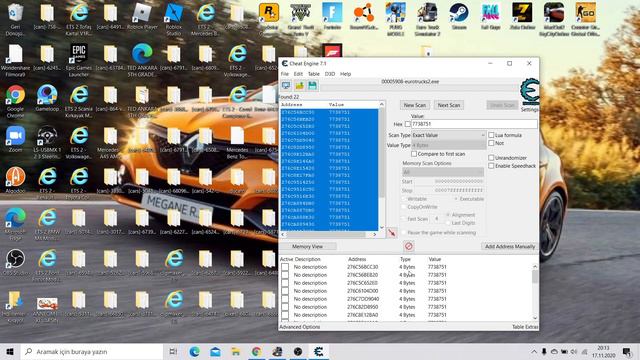
Task: Sort address list by Description column header
Action: coord(307,259)
